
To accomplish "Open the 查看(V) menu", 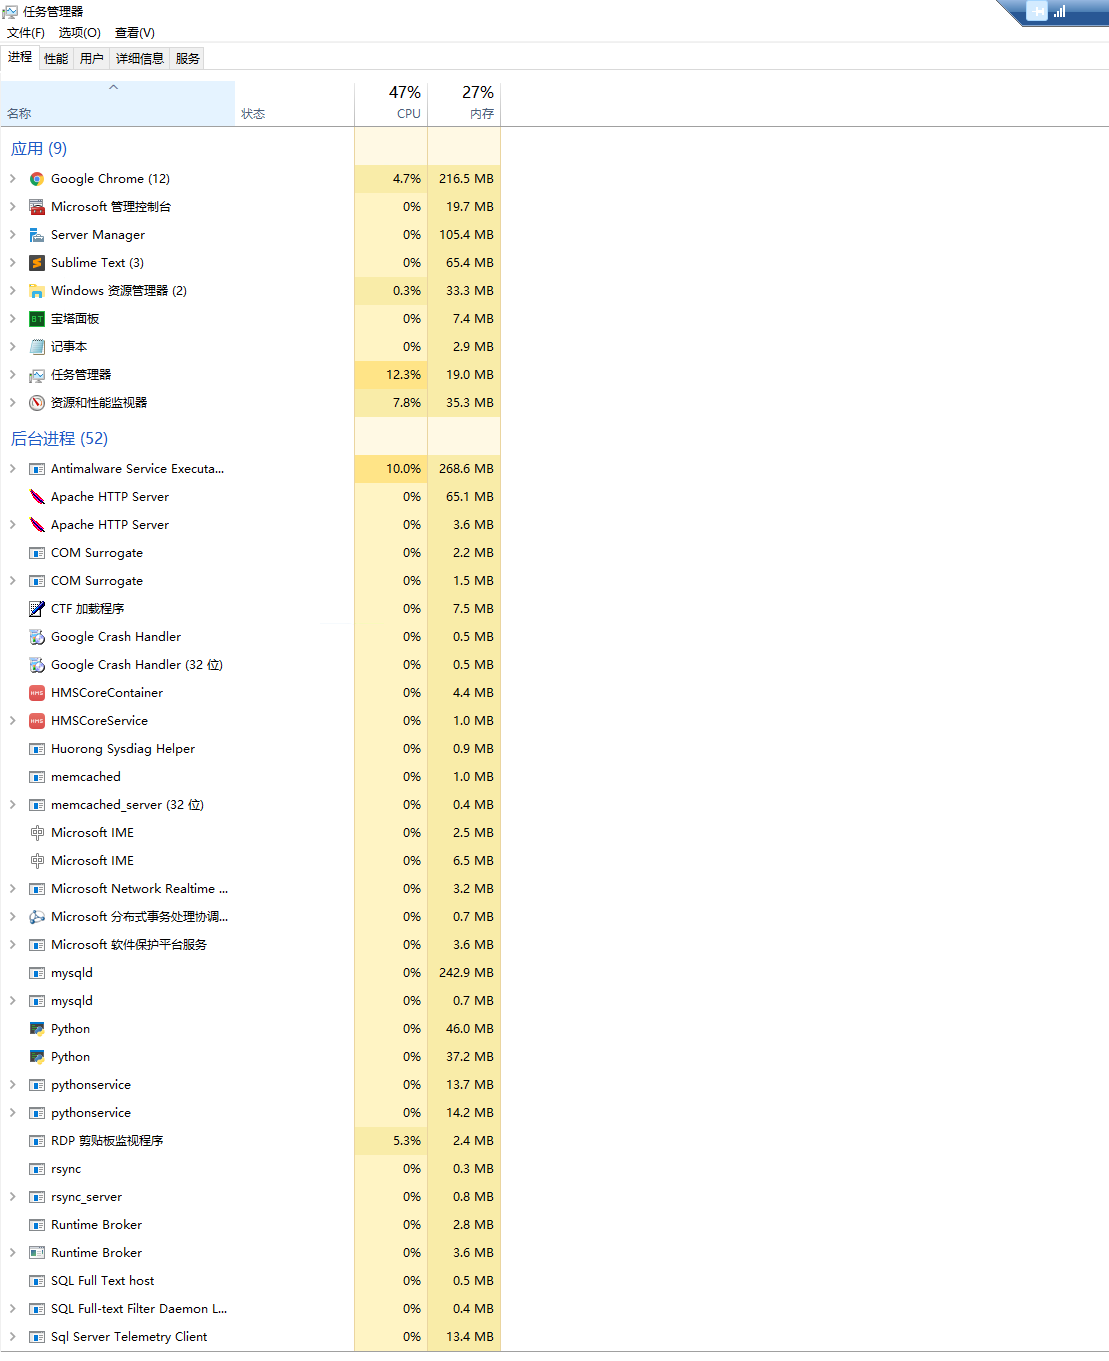I will [x=135, y=33].
